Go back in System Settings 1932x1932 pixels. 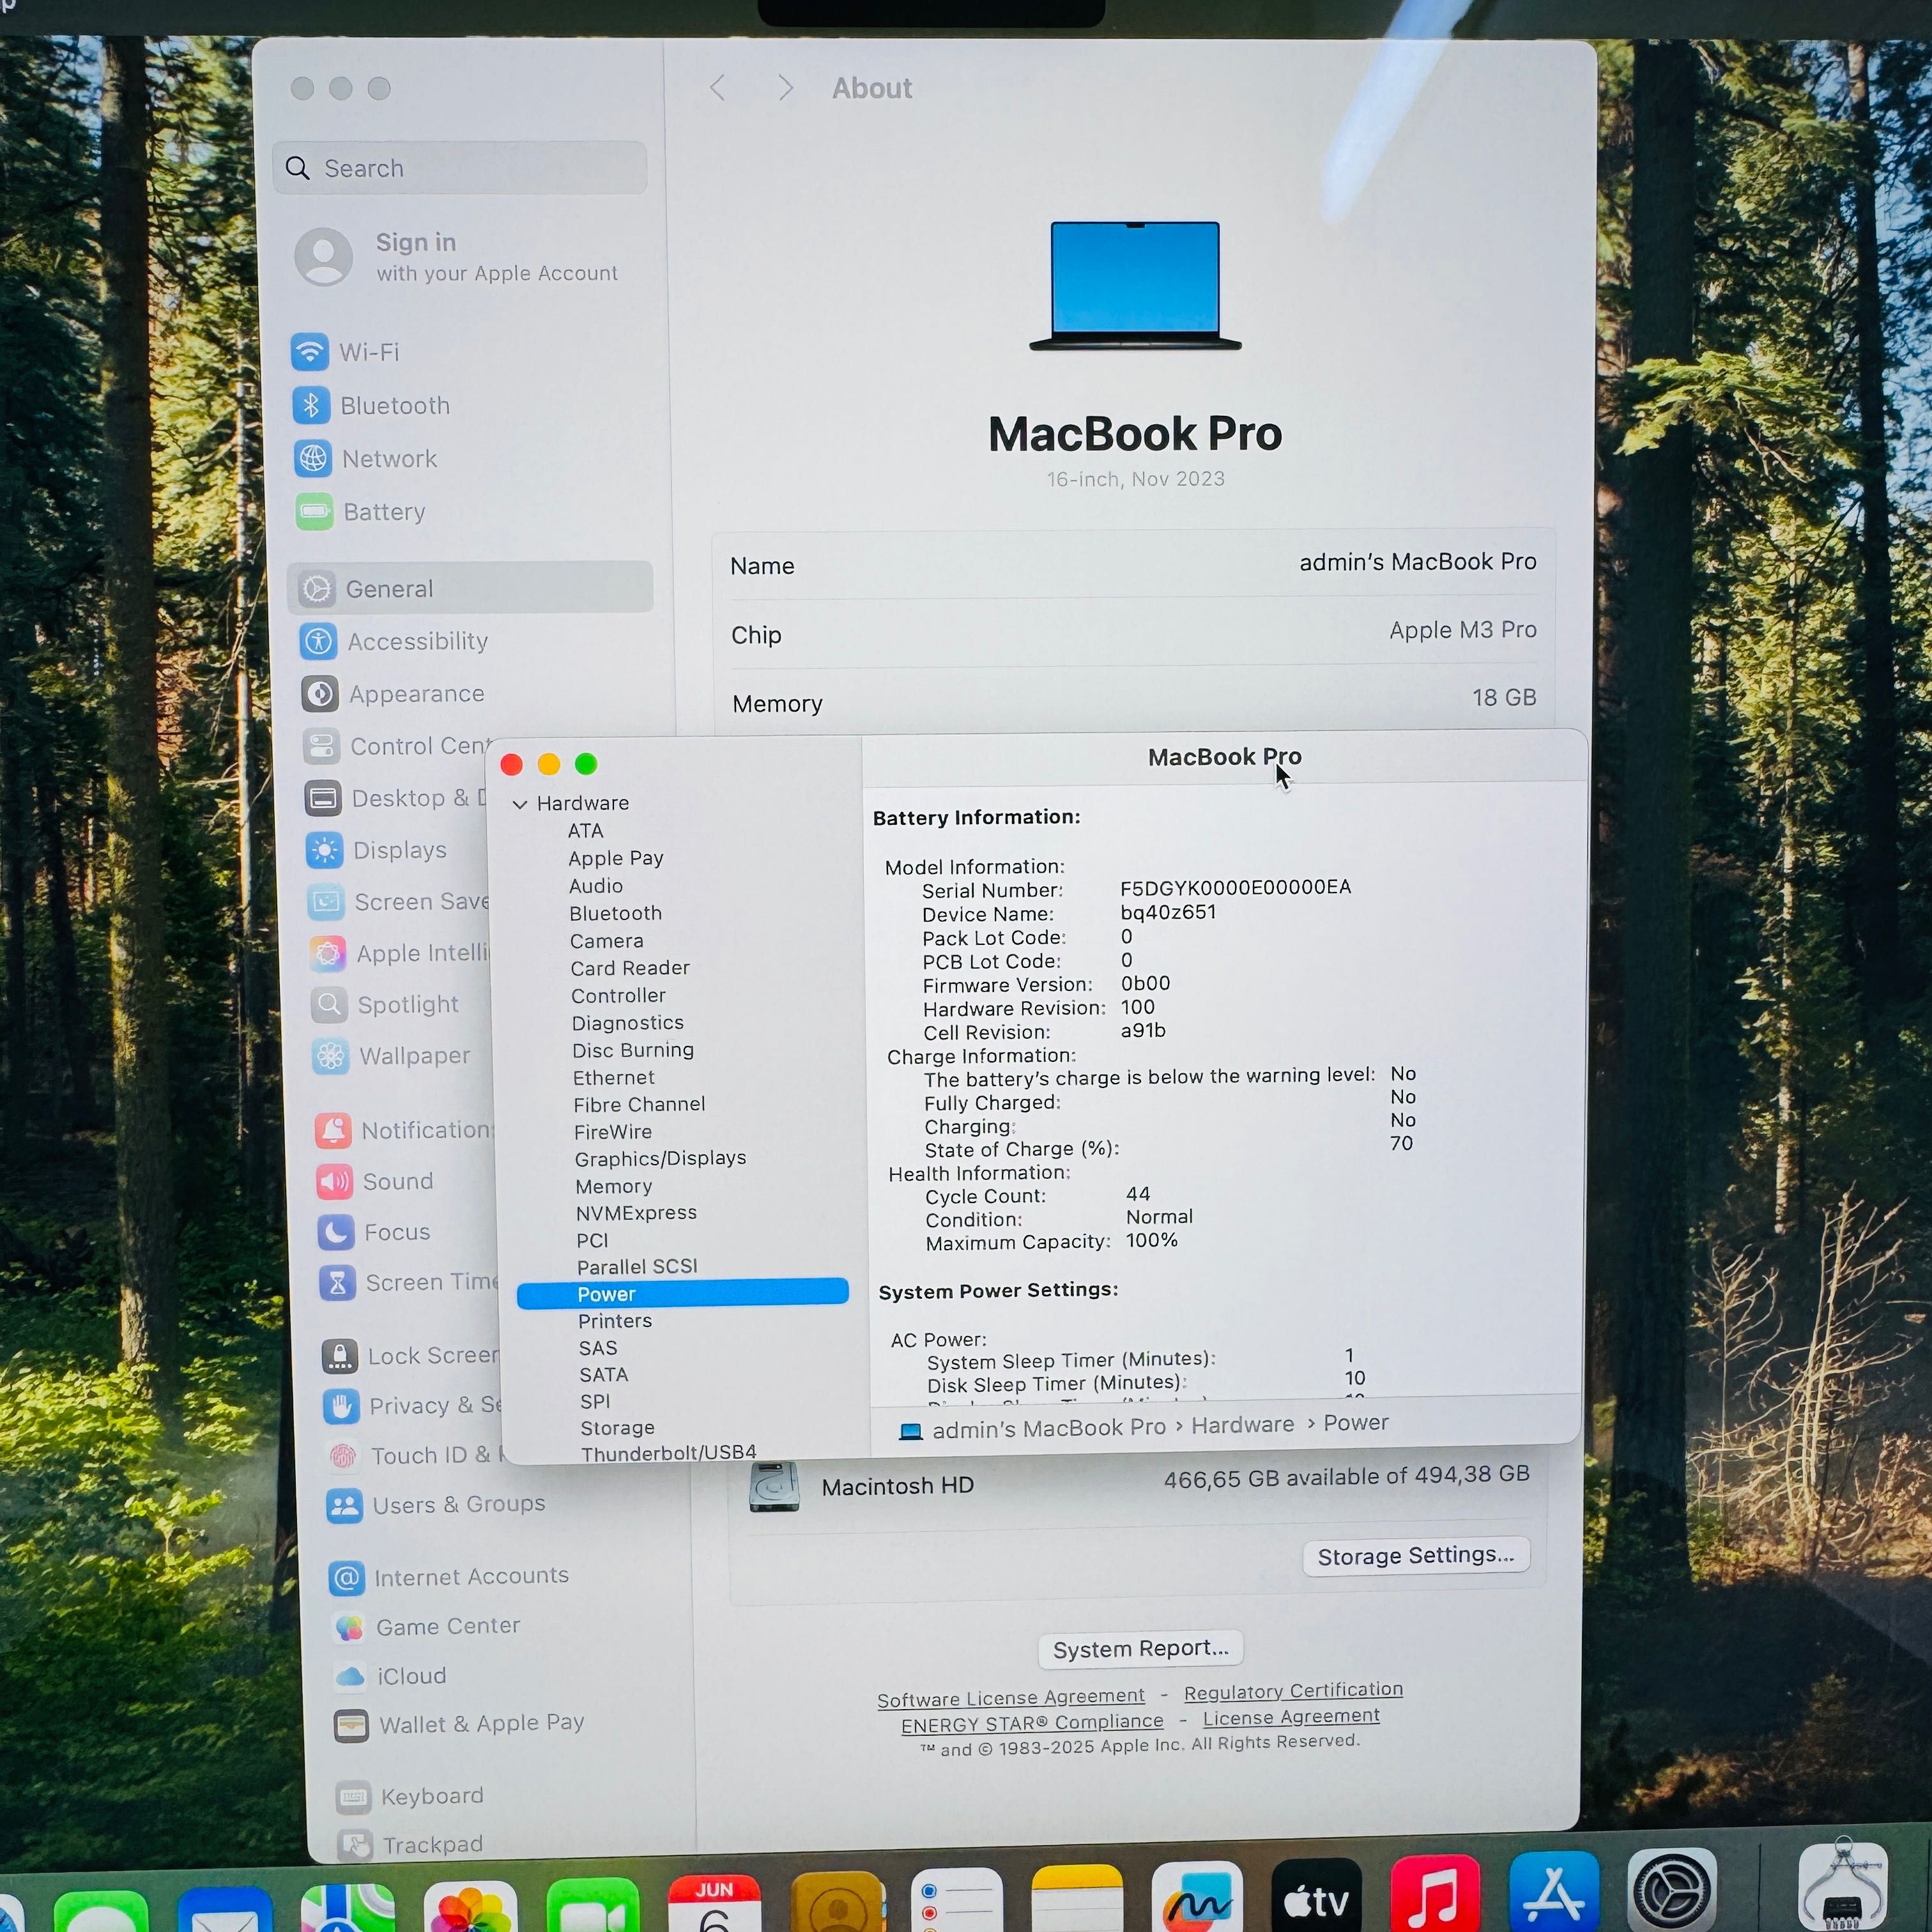(x=717, y=88)
